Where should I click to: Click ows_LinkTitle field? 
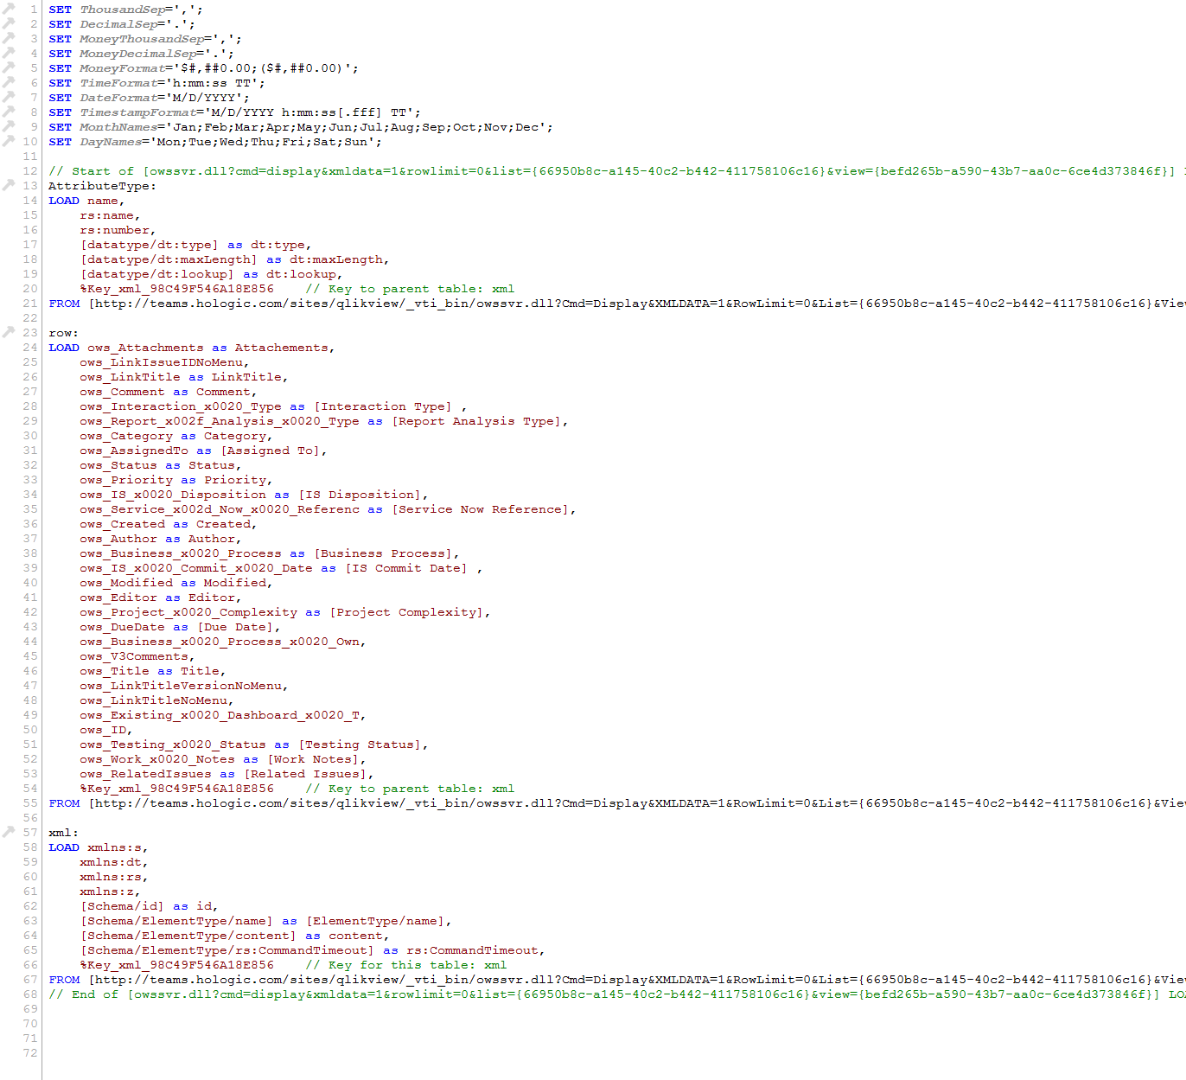coord(130,377)
